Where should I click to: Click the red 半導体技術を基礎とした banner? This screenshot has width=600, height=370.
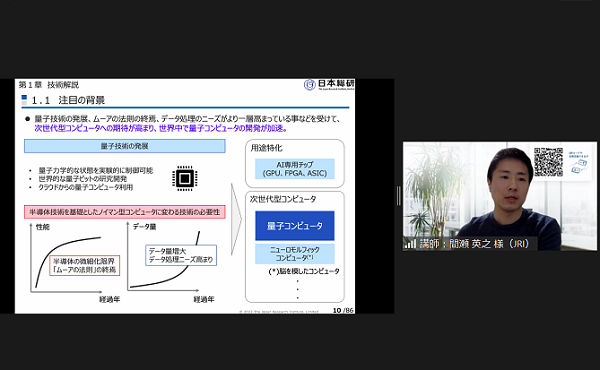click(x=125, y=212)
